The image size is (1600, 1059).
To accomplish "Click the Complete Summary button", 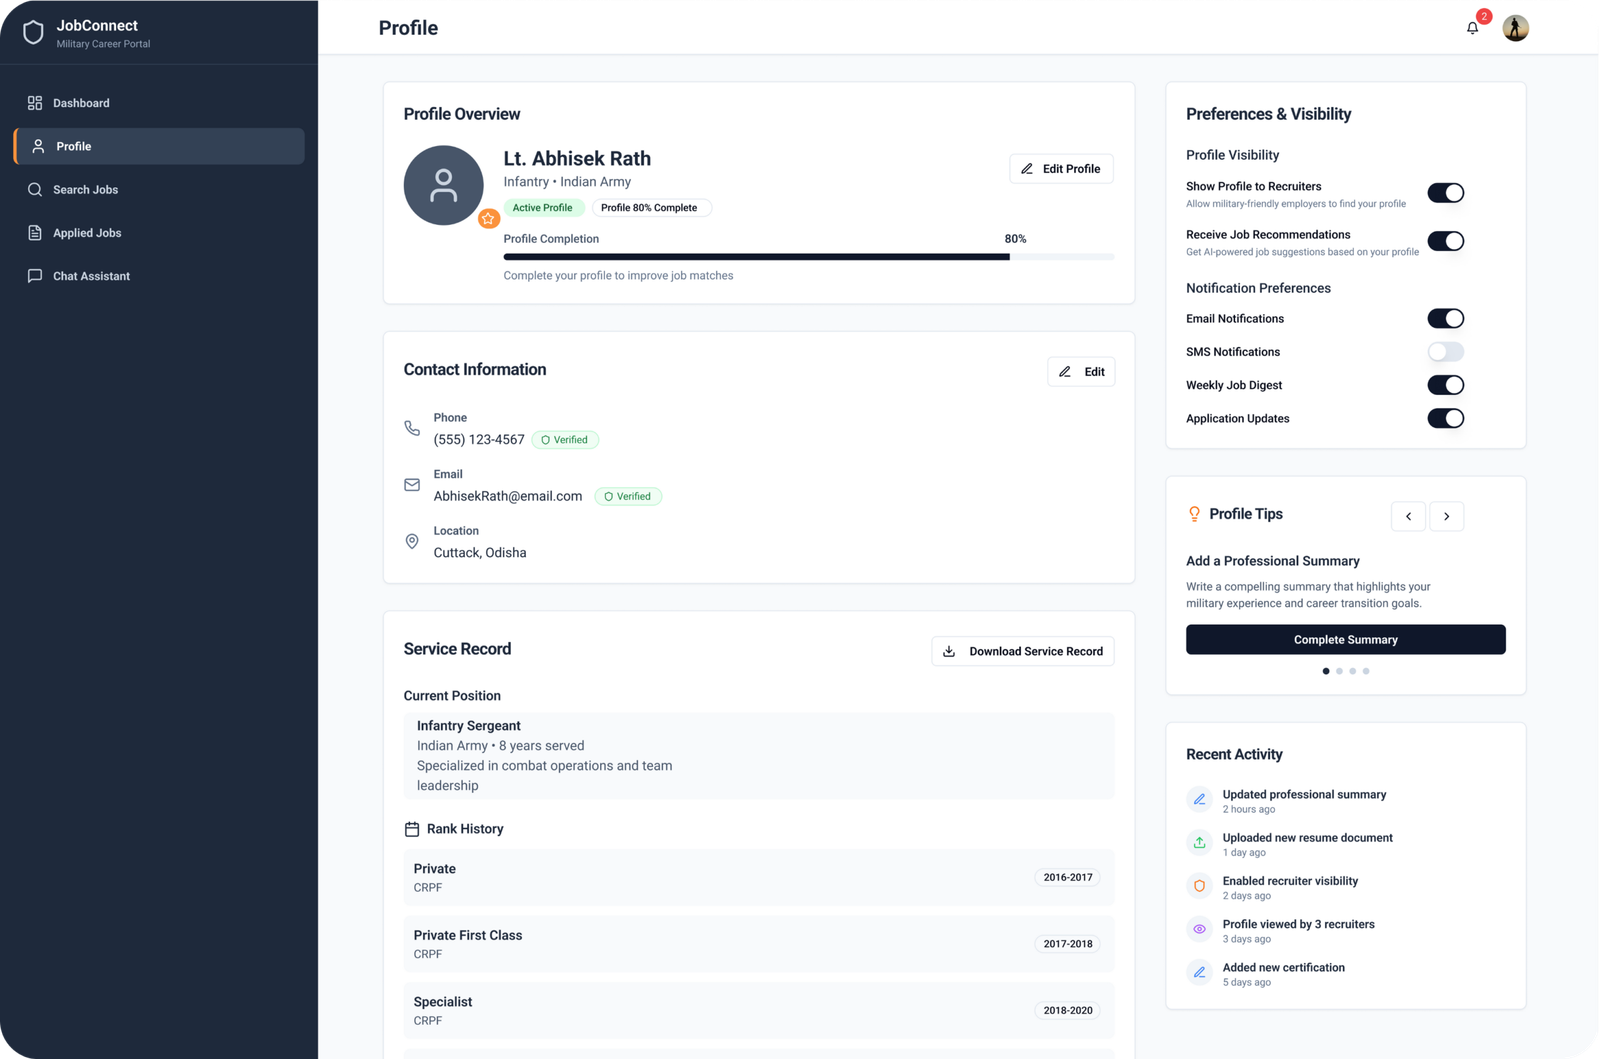I will tap(1345, 640).
